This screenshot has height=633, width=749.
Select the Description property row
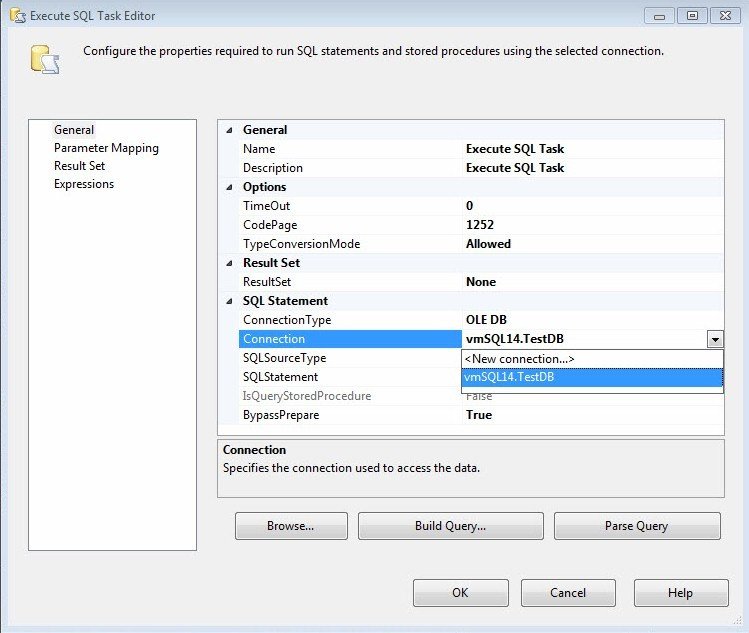[350, 168]
